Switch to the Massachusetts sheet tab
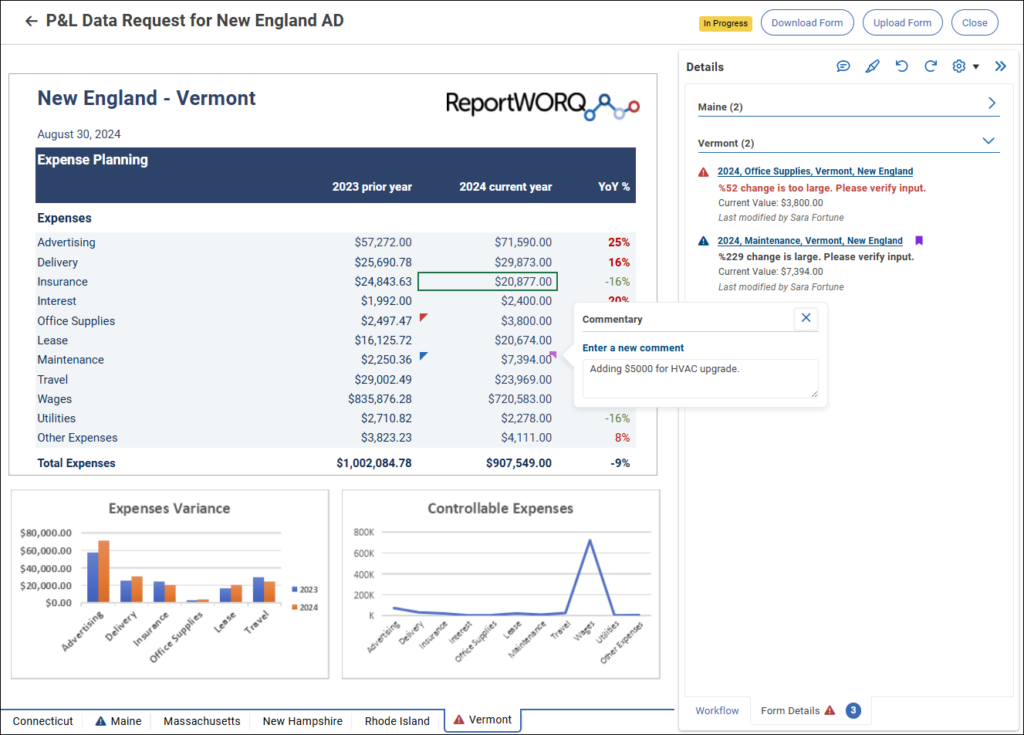The image size is (1024, 735). [x=202, y=721]
